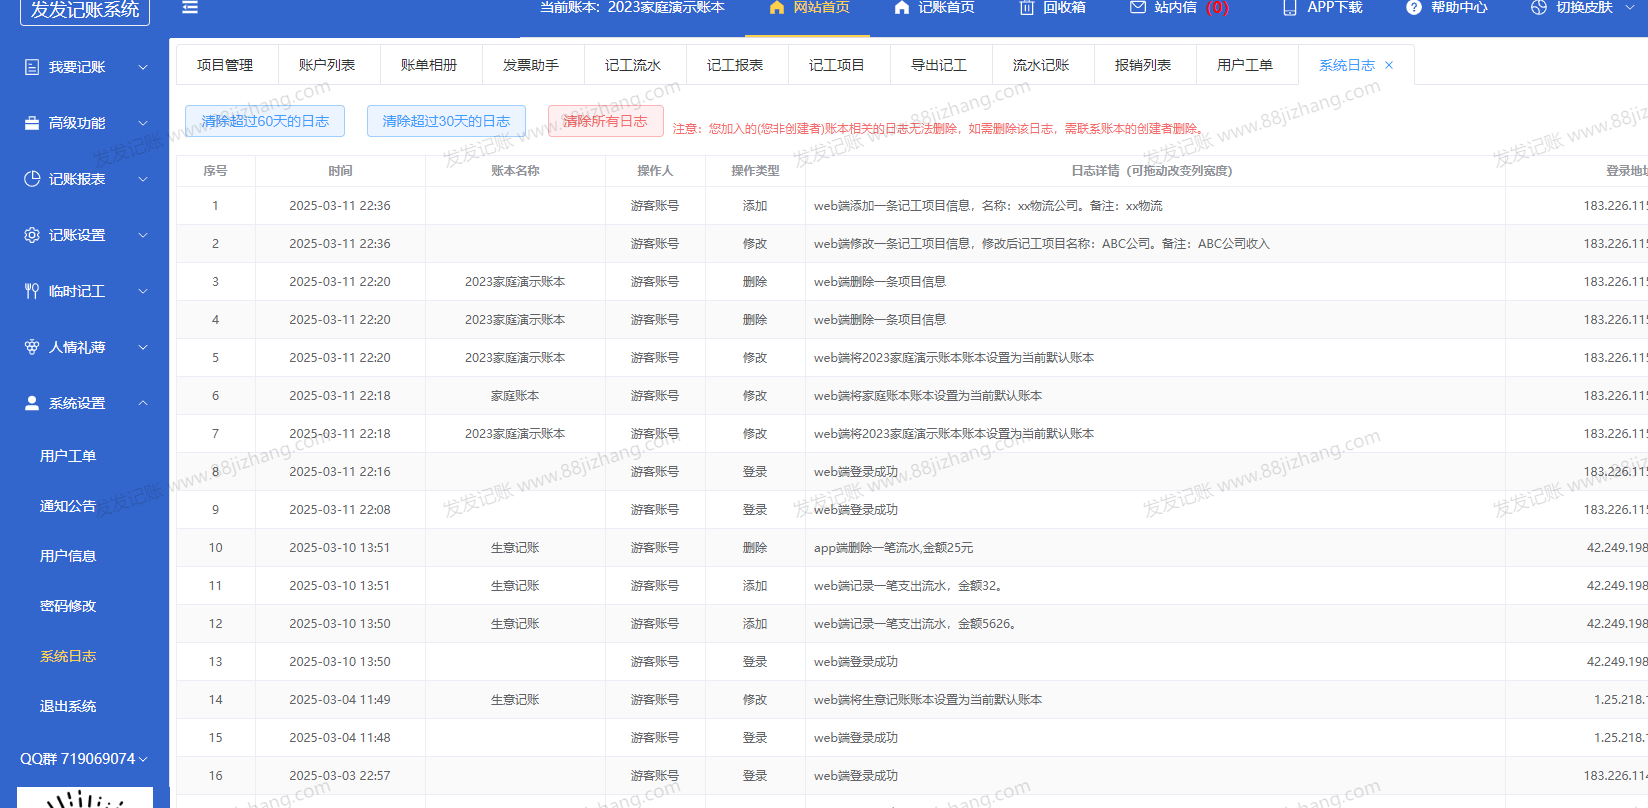Open 用户工单 in the sidebar submenu

pyautogui.click(x=68, y=456)
